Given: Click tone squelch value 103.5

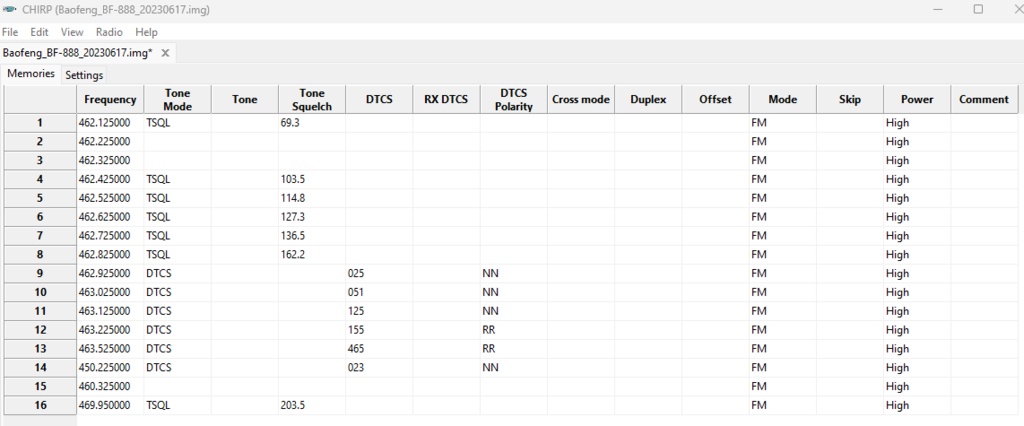Looking at the screenshot, I should [312, 179].
